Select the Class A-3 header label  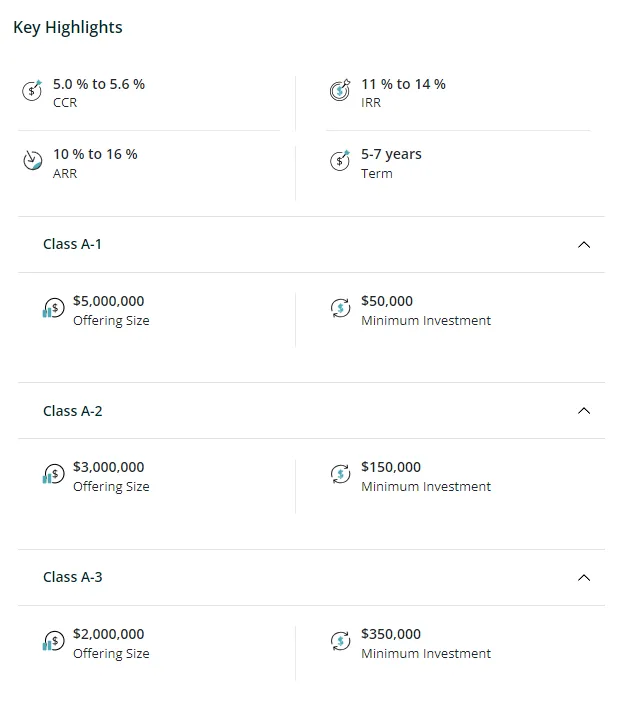(72, 577)
